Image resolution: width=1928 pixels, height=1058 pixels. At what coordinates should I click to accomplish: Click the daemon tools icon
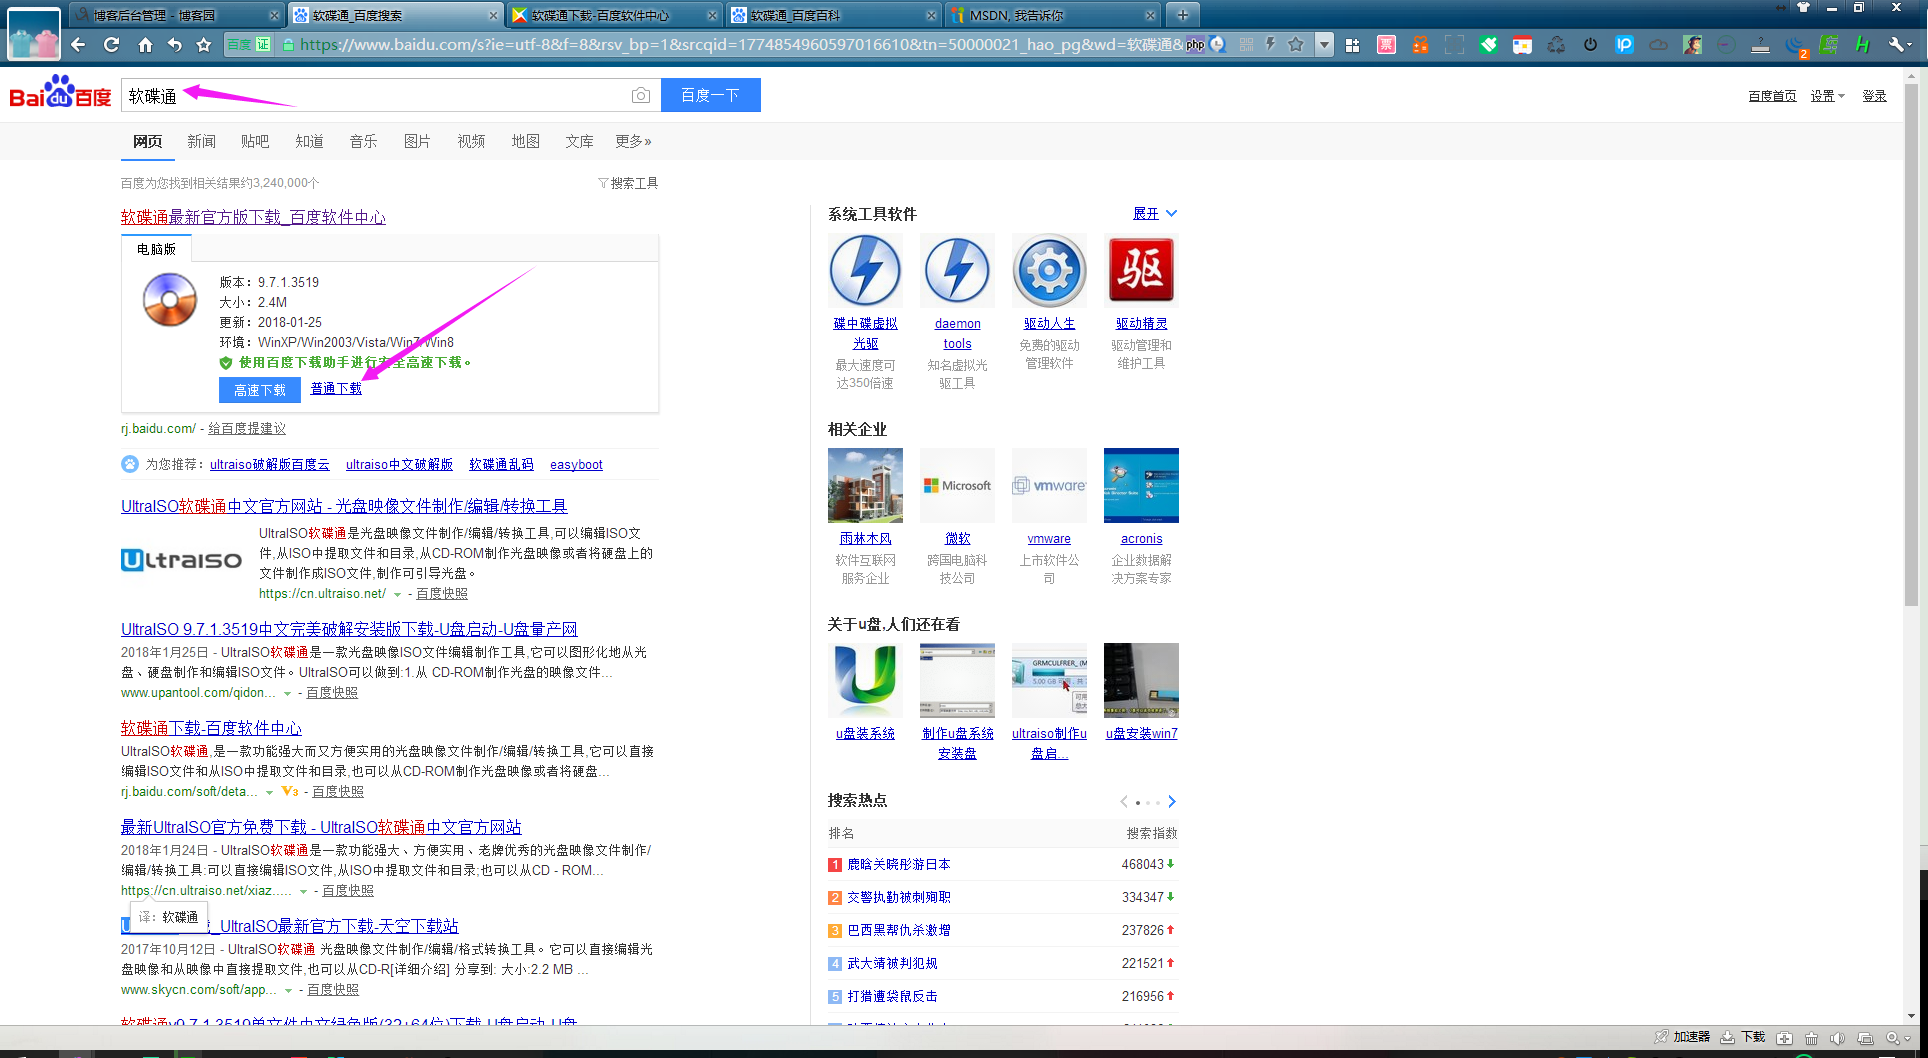point(957,270)
